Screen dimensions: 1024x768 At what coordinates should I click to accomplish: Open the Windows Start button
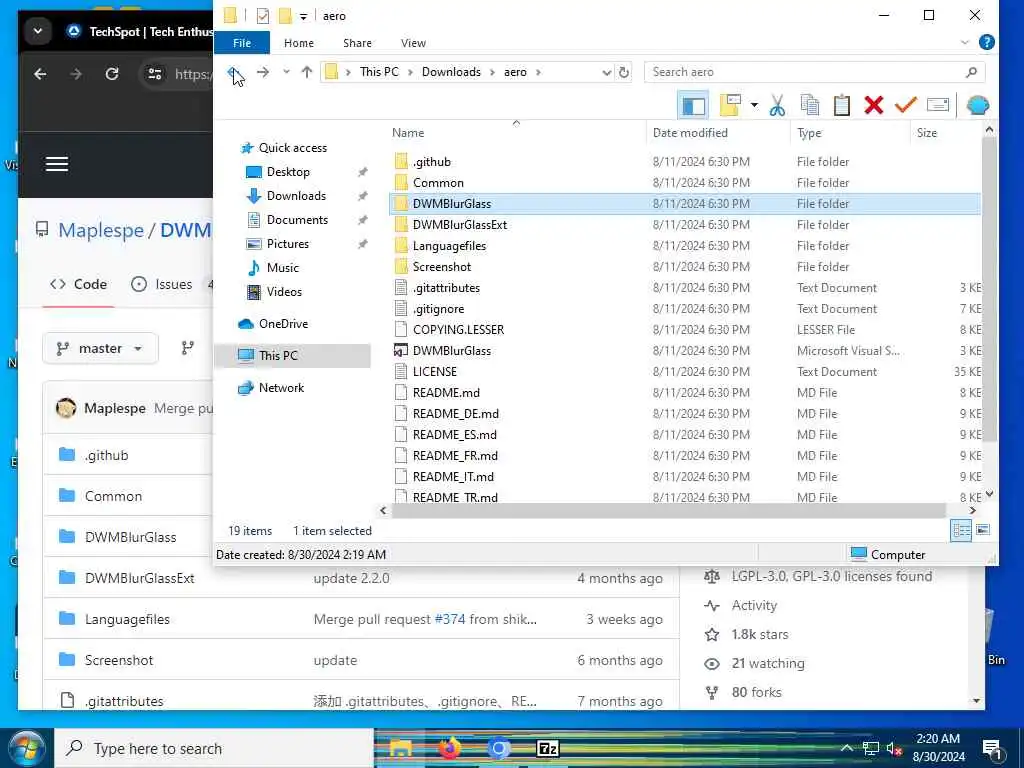(27, 748)
